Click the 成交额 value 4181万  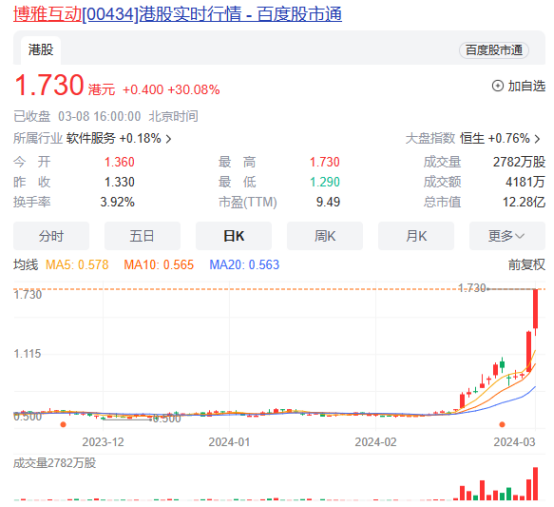coord(525,182)
